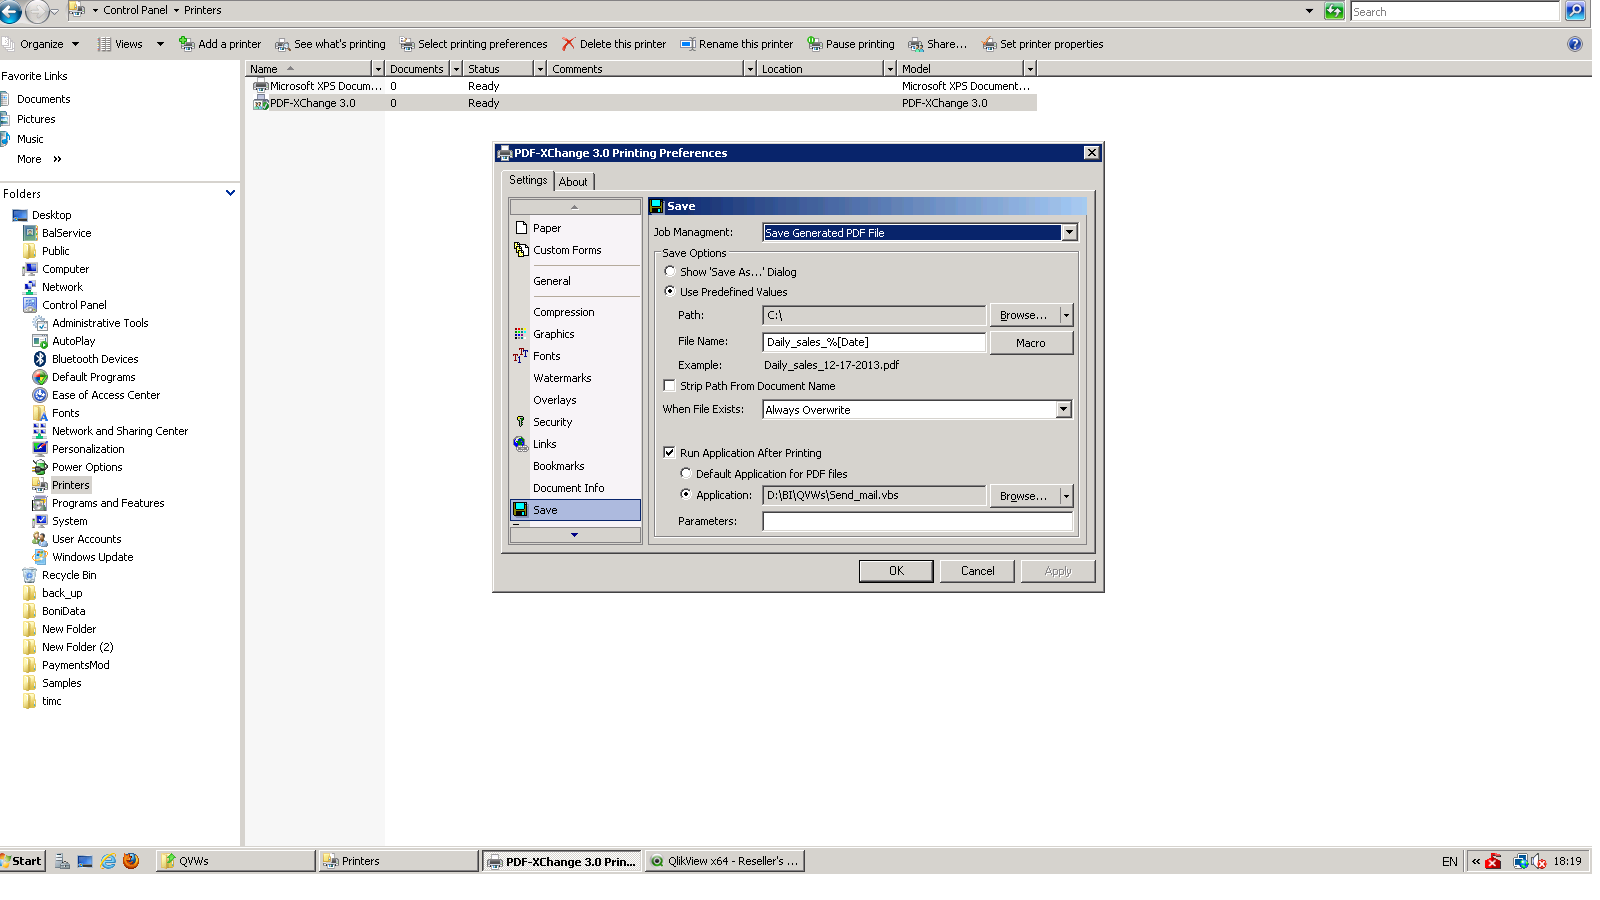The image size is (1600, 900).
Task: Switch to the QVWs taskbar window
Action: point(236,861)
